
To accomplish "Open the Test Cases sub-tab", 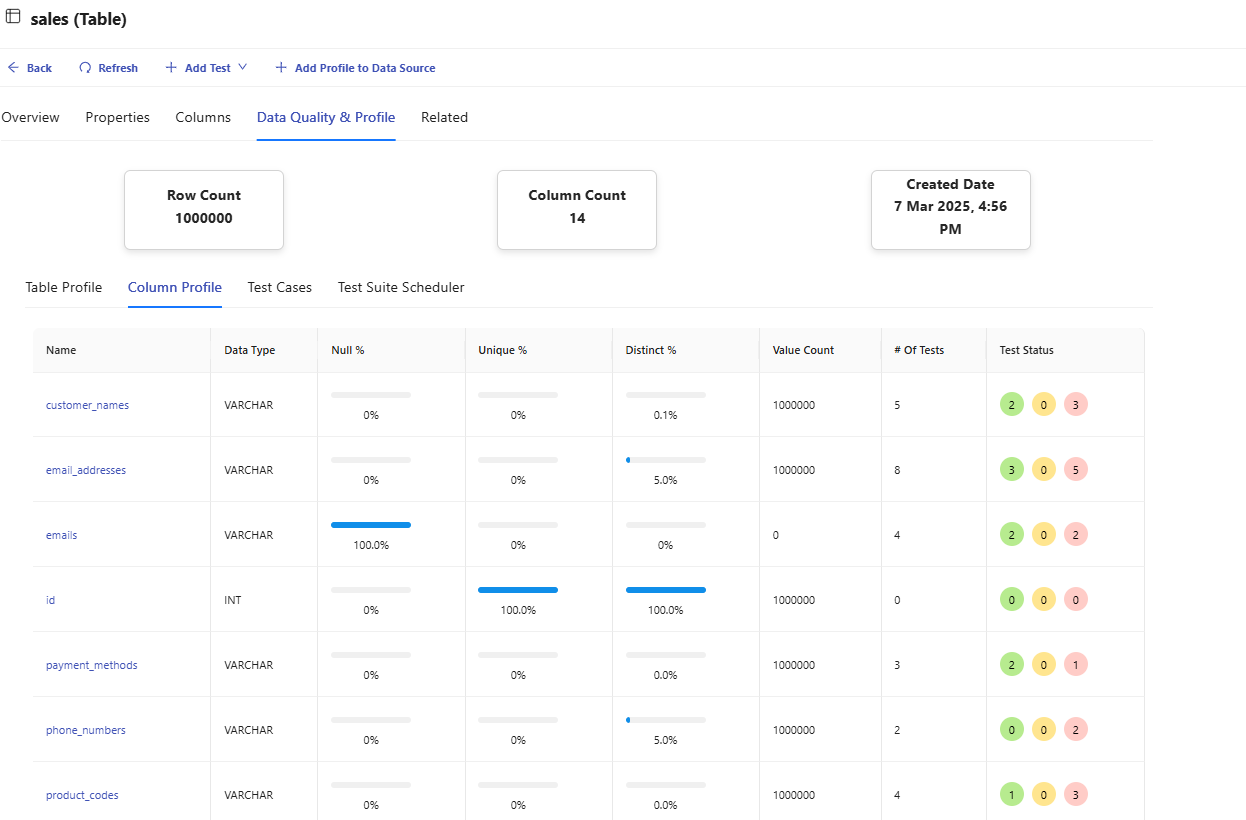I will click(280, 288).
